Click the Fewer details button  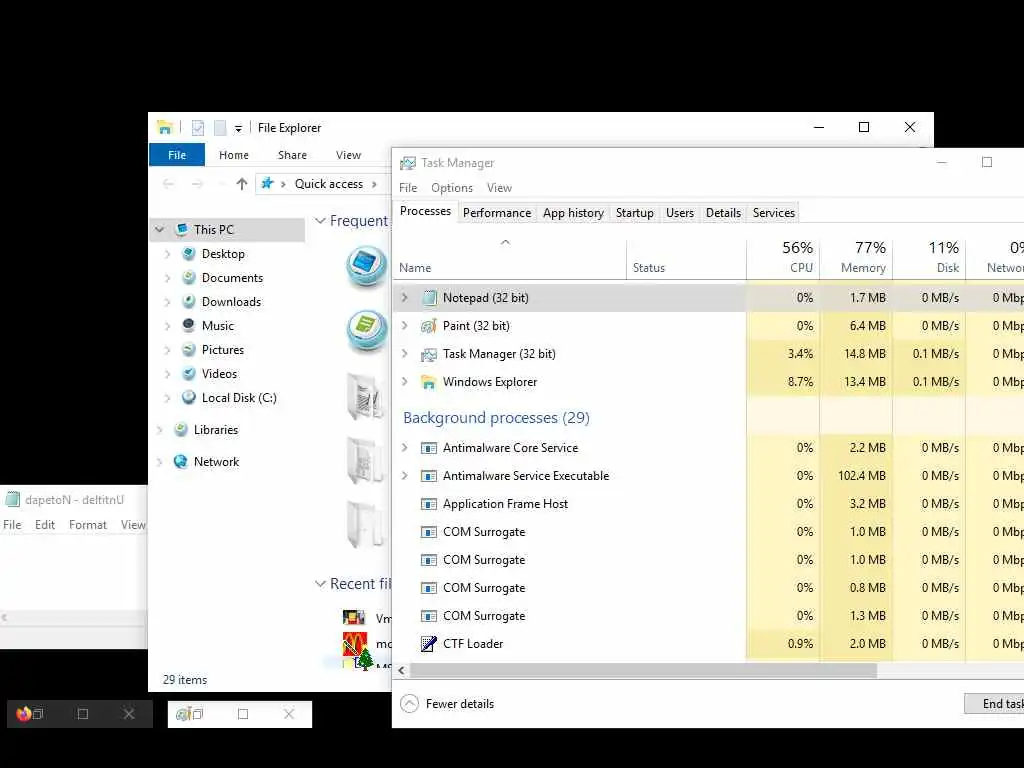coord(447,703)
